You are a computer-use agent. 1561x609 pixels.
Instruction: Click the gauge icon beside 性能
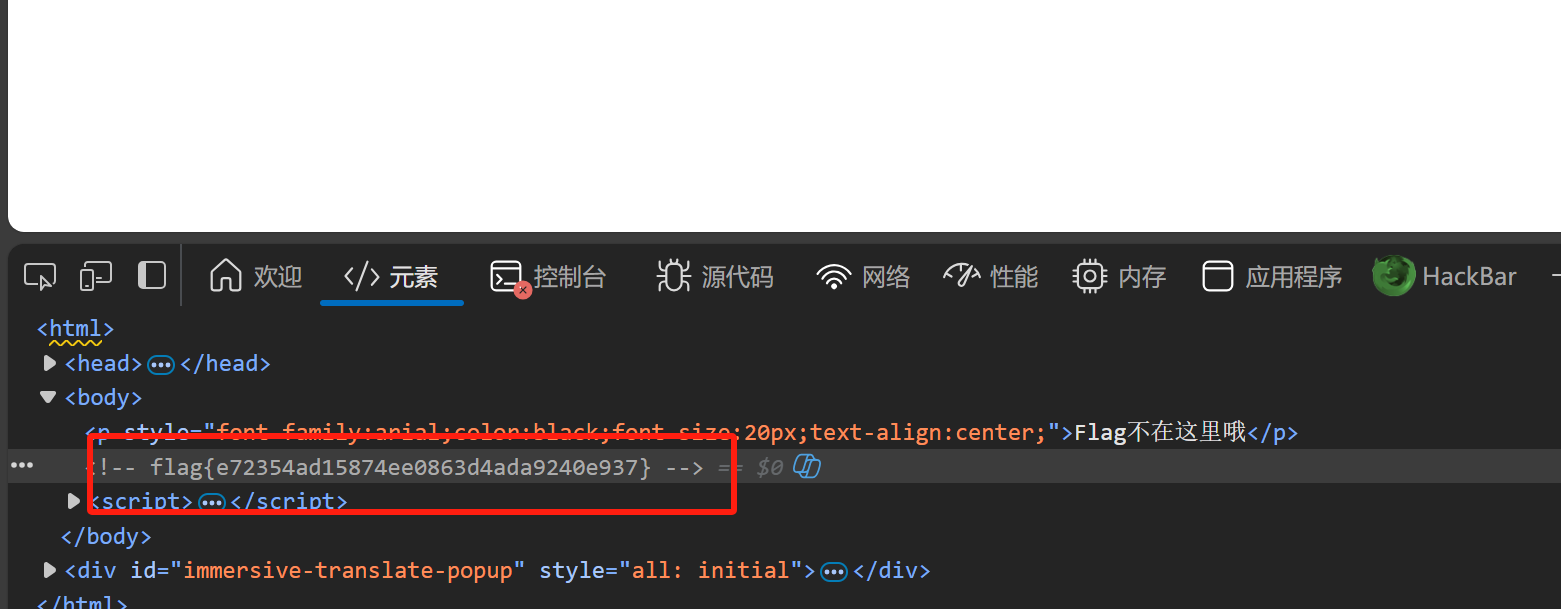[962, 276]
